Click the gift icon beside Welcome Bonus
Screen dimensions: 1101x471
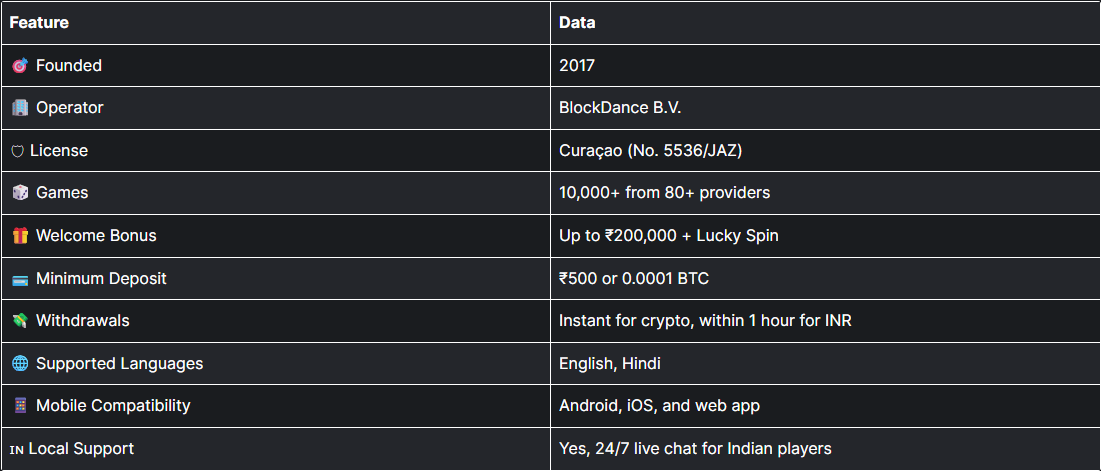[19, 236]
